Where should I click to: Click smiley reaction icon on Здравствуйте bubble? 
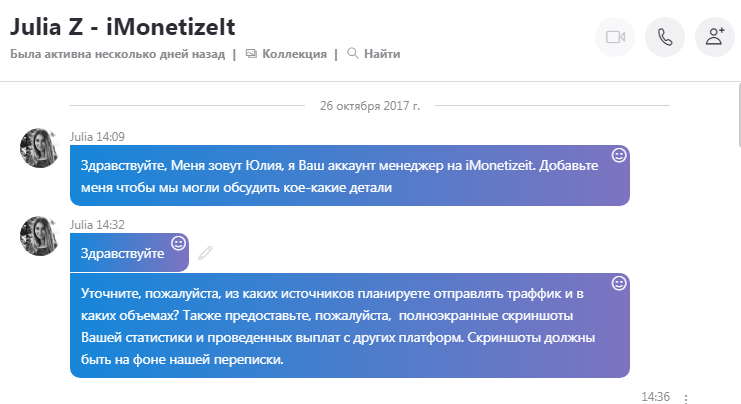click(x=179, y=242)
